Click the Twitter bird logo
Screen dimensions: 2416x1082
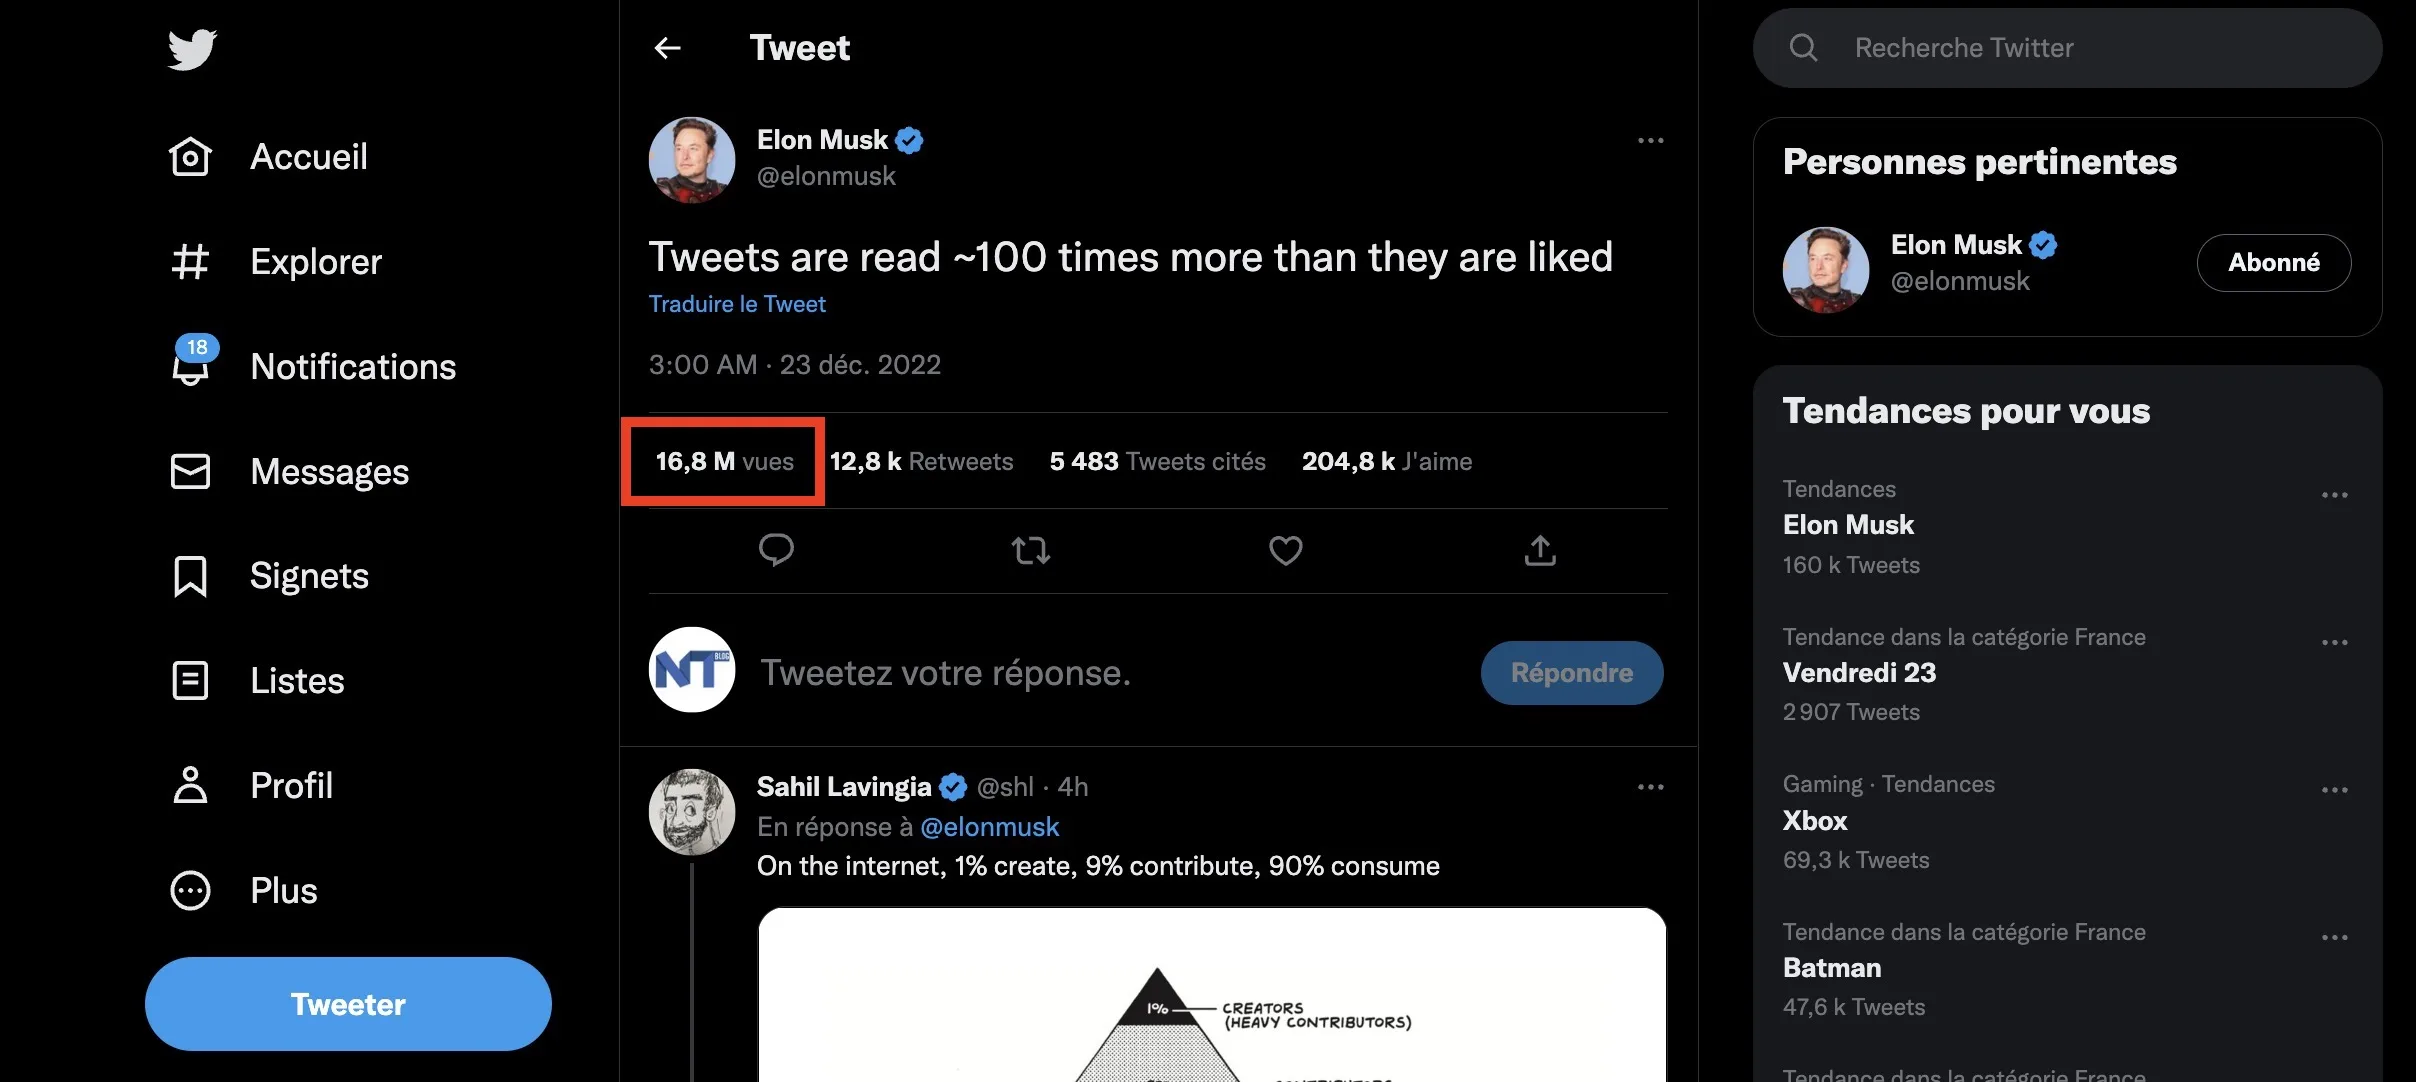192,49
